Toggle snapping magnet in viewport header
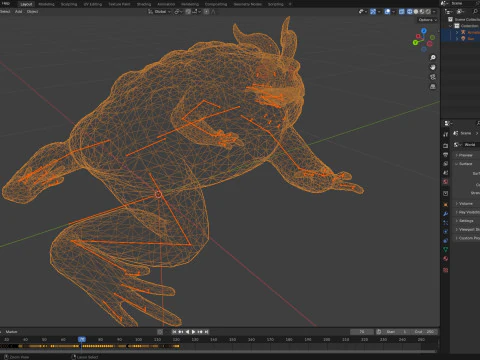Viewport: 480px width, 360px height. [x=188, y=12]
